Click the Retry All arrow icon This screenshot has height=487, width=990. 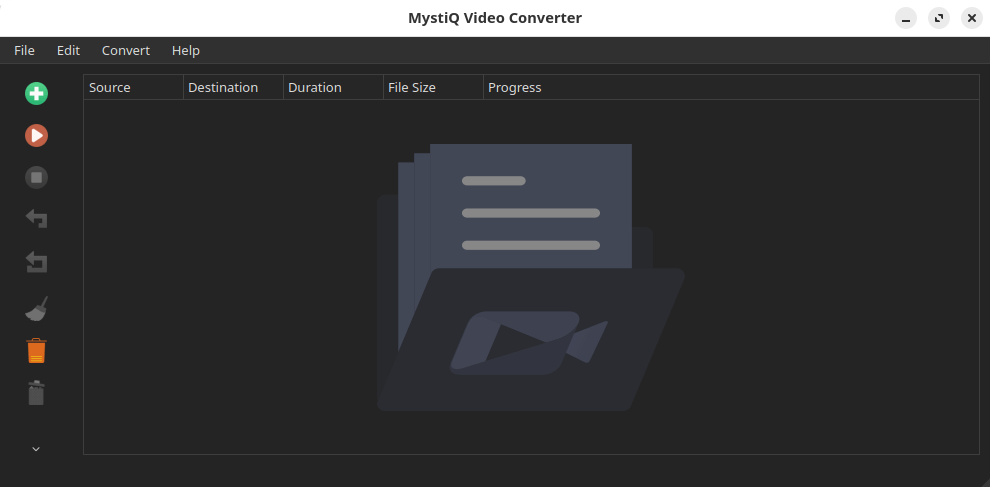[x=36, y=262]
